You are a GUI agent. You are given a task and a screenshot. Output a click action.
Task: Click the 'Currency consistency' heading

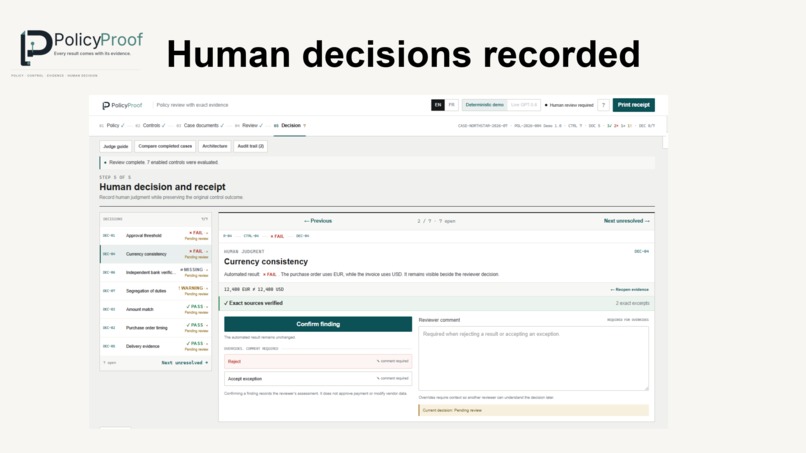coord(266,262)
